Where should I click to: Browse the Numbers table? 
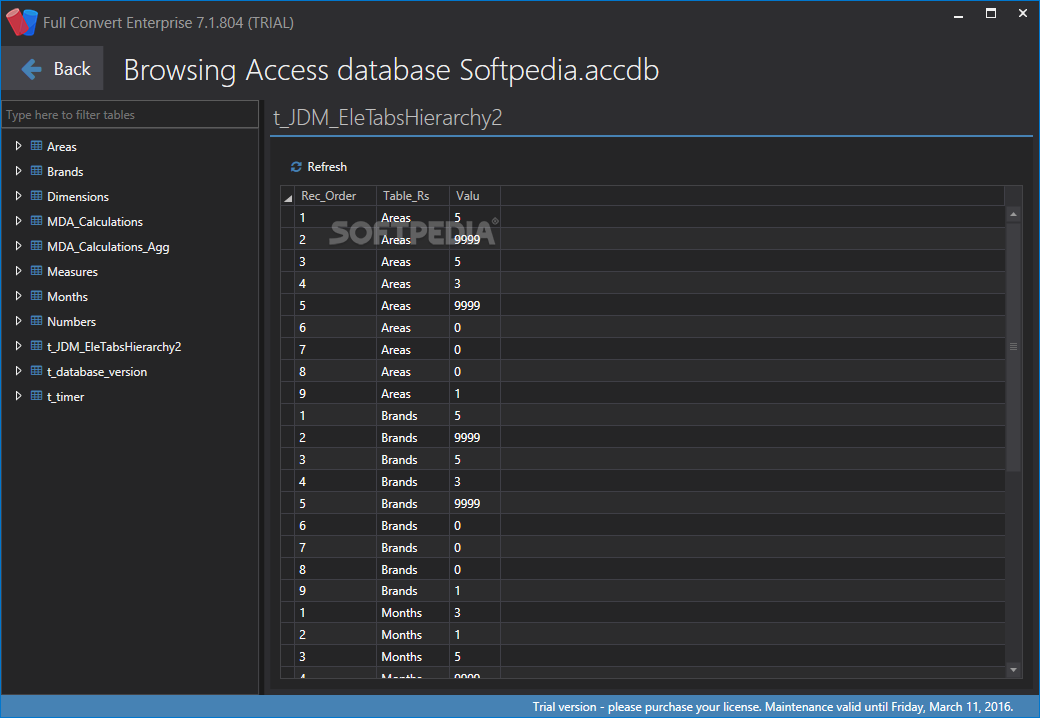click(x=72, y=322)
